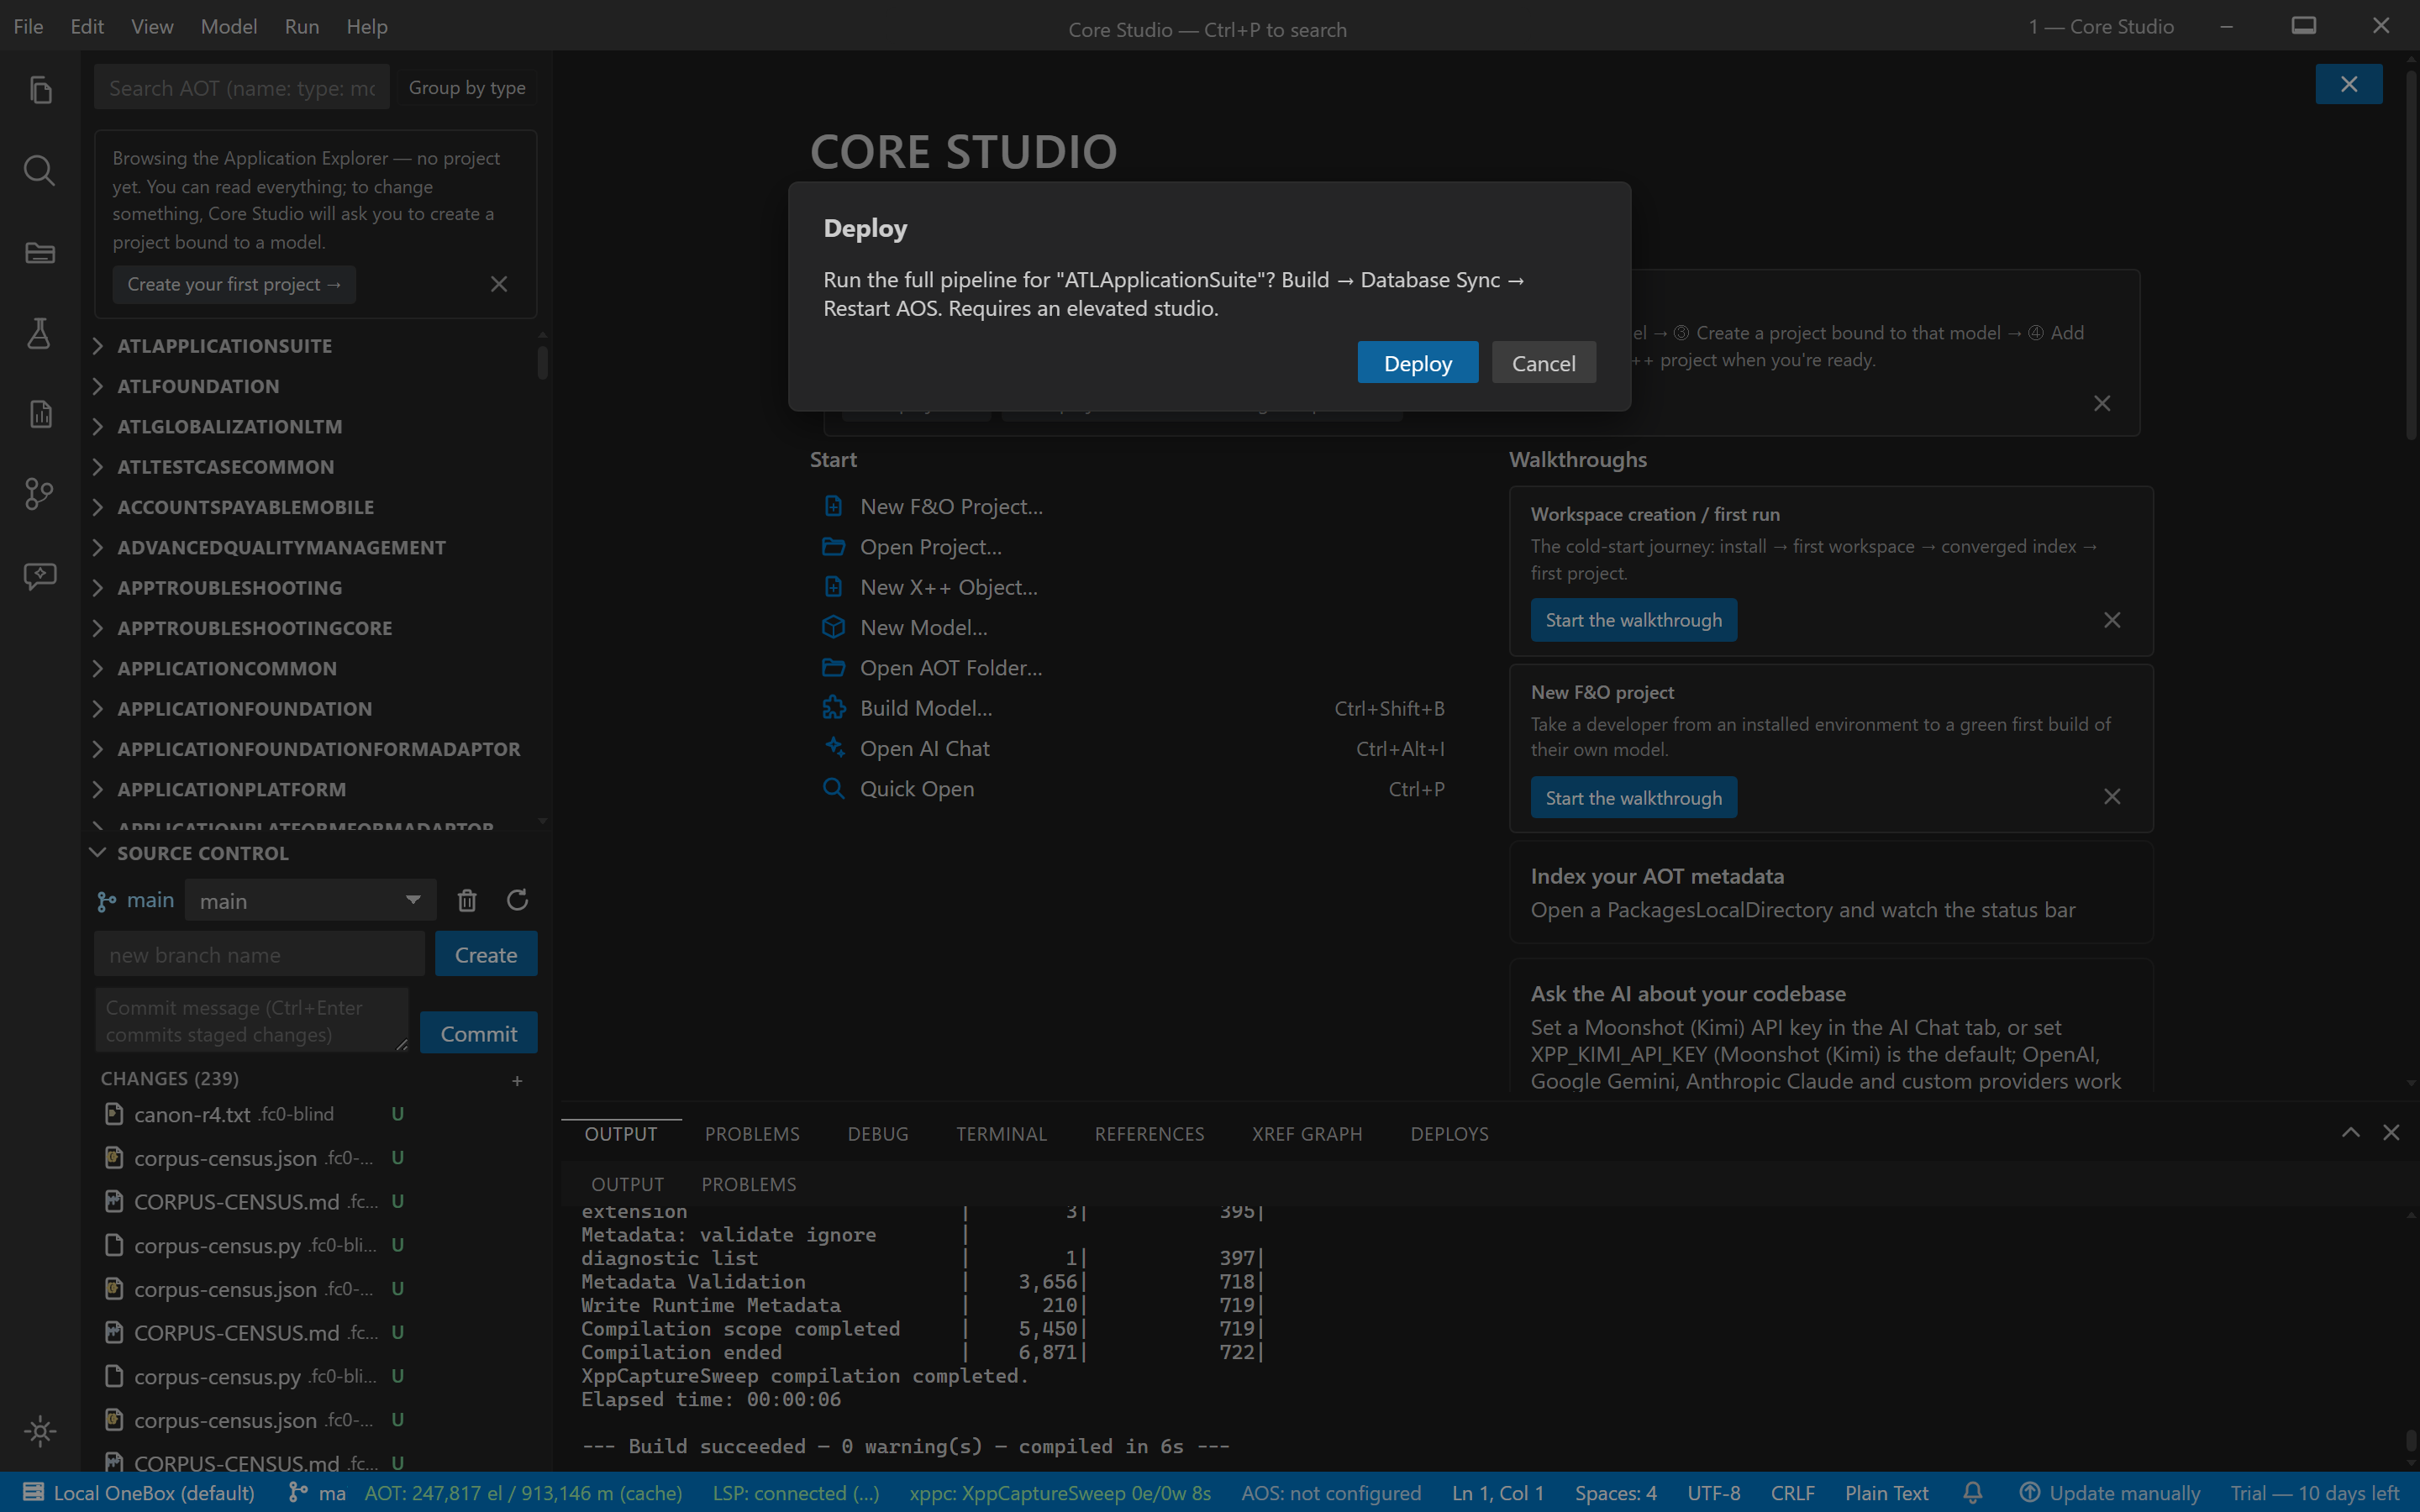Viewport: 2420px width, 1512px height.
Task: Close the bottom output panel
Action: [2391, 1132]
